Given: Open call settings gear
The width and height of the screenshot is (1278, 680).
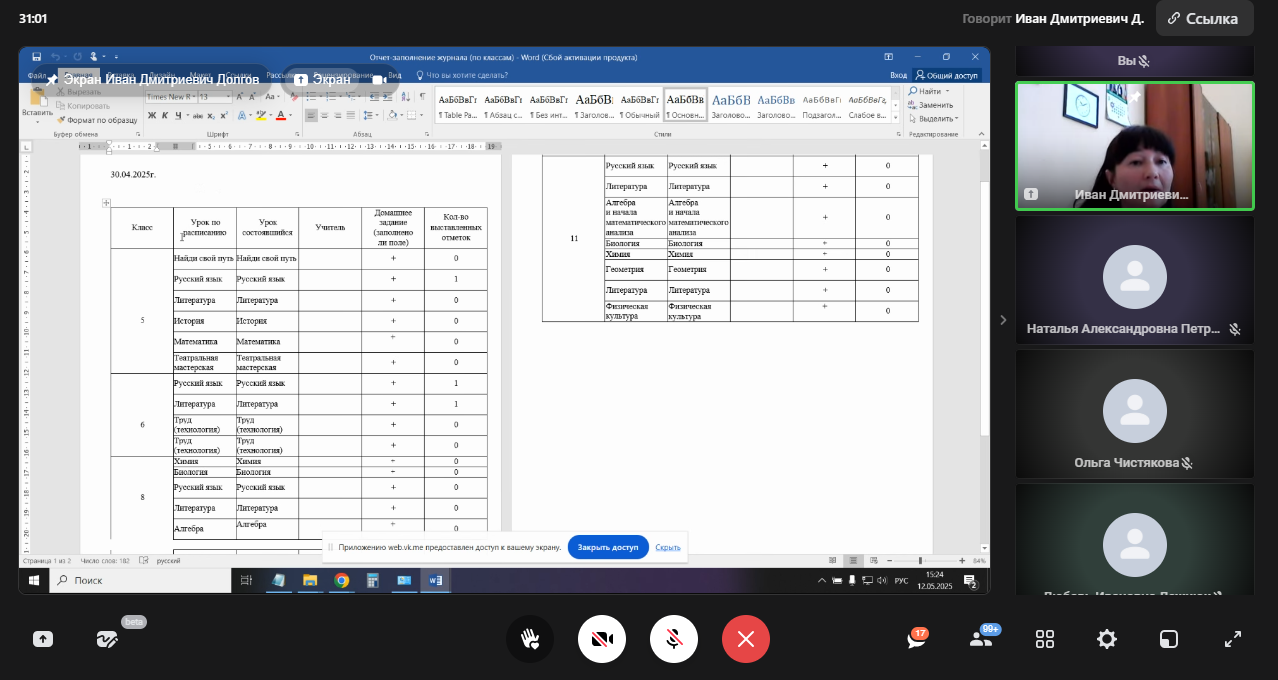Looking at the screenshot, I should pos(1106,639).
